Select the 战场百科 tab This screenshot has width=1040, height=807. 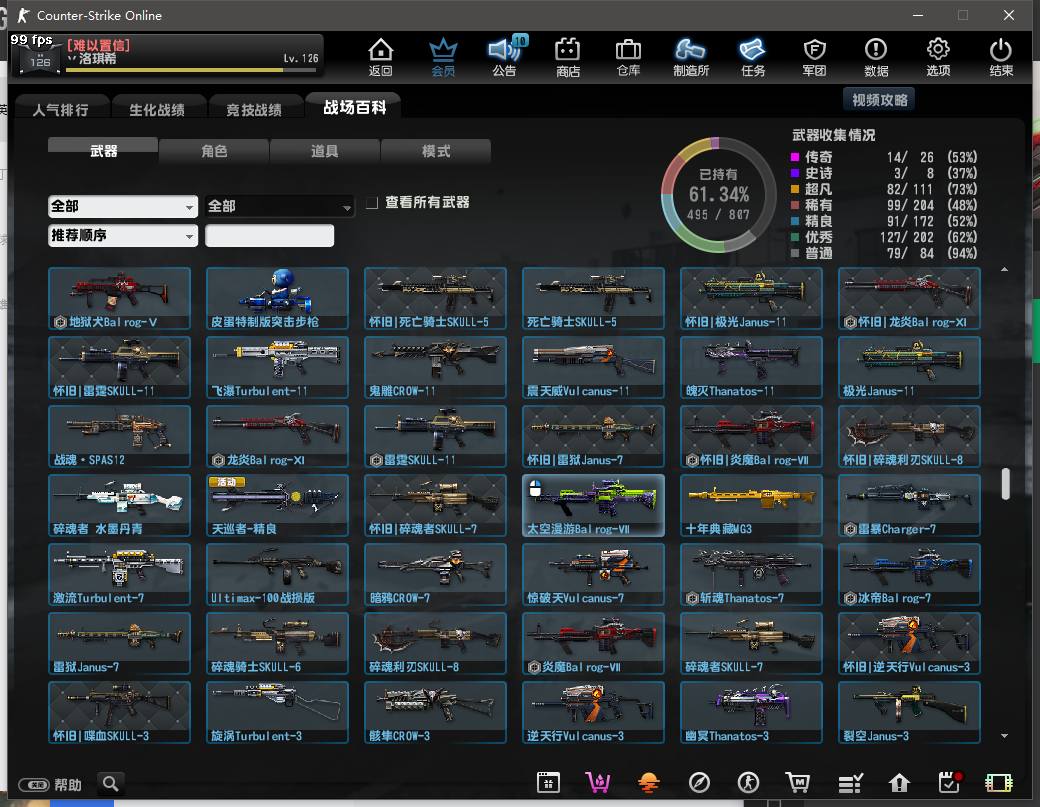(354, 107)
